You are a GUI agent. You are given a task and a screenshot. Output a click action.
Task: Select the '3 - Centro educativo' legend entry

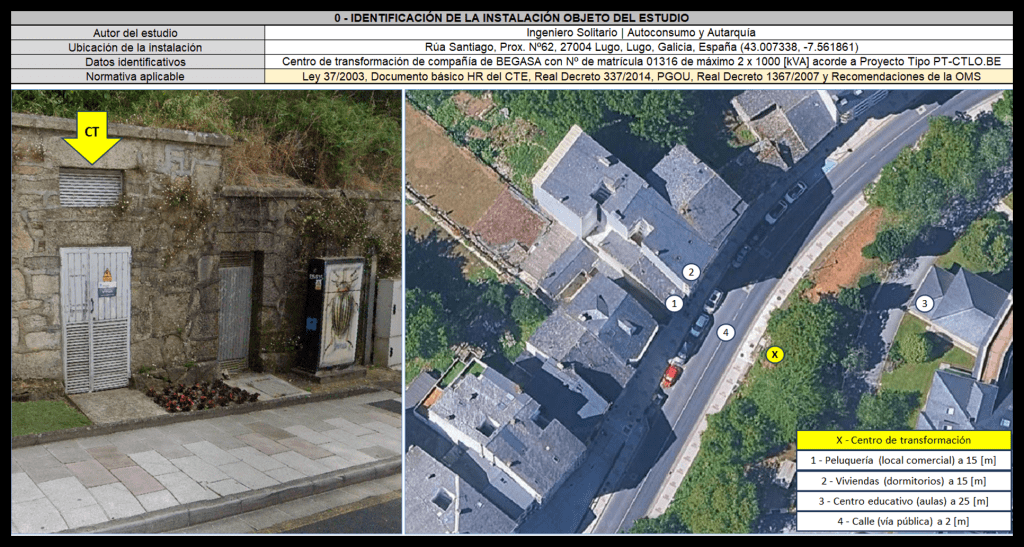(x=903, y=500)
